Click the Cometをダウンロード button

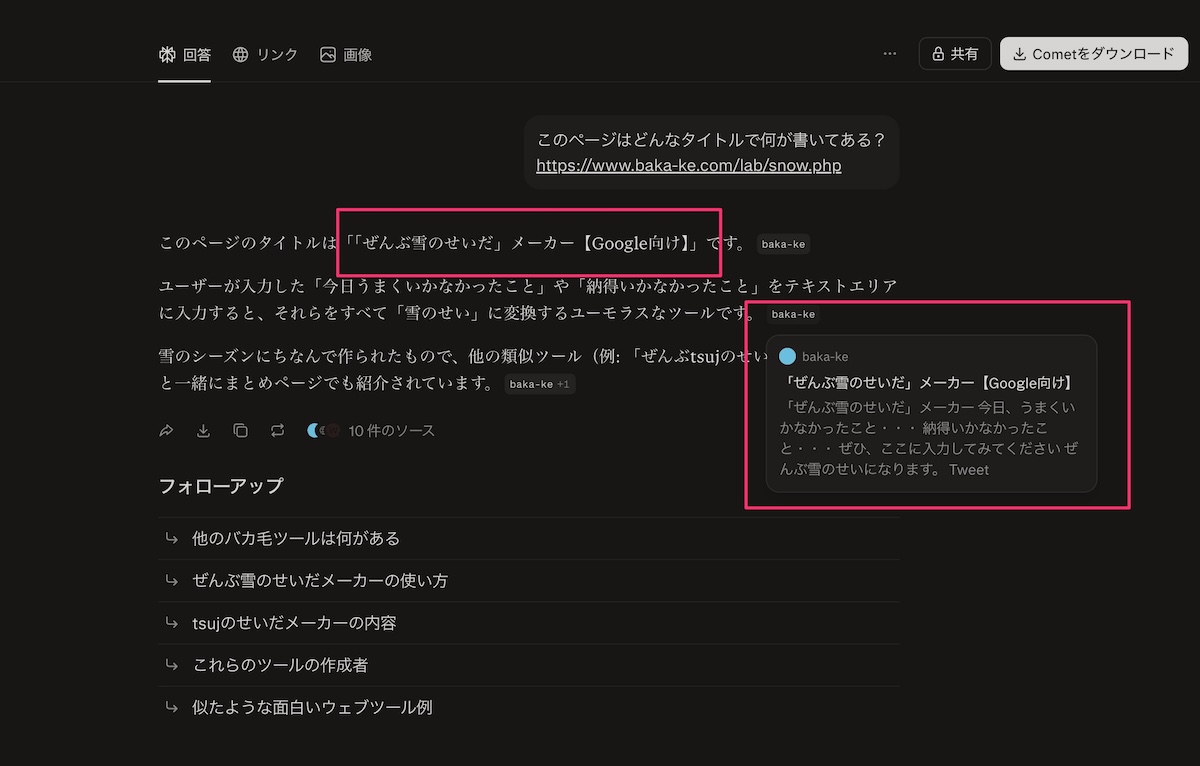(x=1093, y=54)
